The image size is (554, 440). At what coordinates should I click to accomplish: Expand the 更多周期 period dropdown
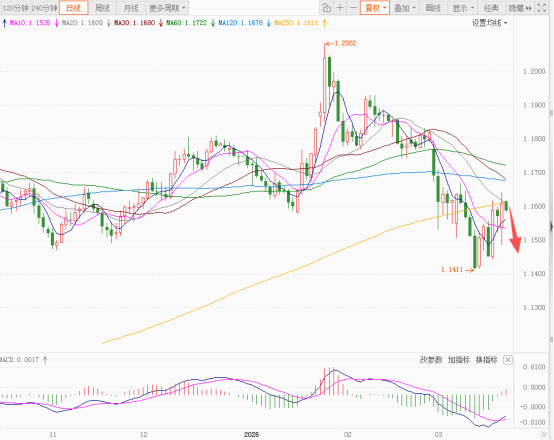pos(167,8)
